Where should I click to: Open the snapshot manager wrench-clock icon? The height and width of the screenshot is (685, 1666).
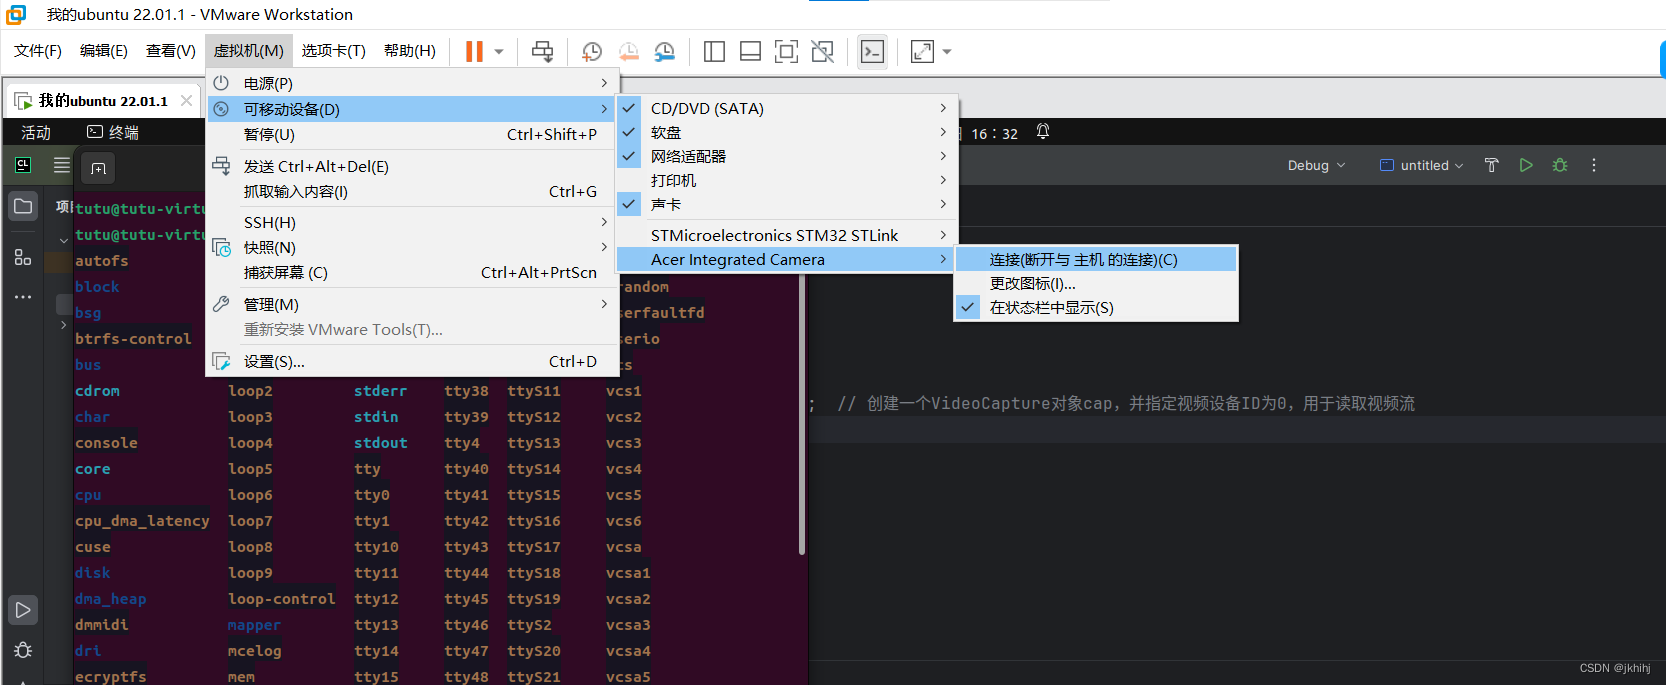pyautogui.click(x=664, y=51)
